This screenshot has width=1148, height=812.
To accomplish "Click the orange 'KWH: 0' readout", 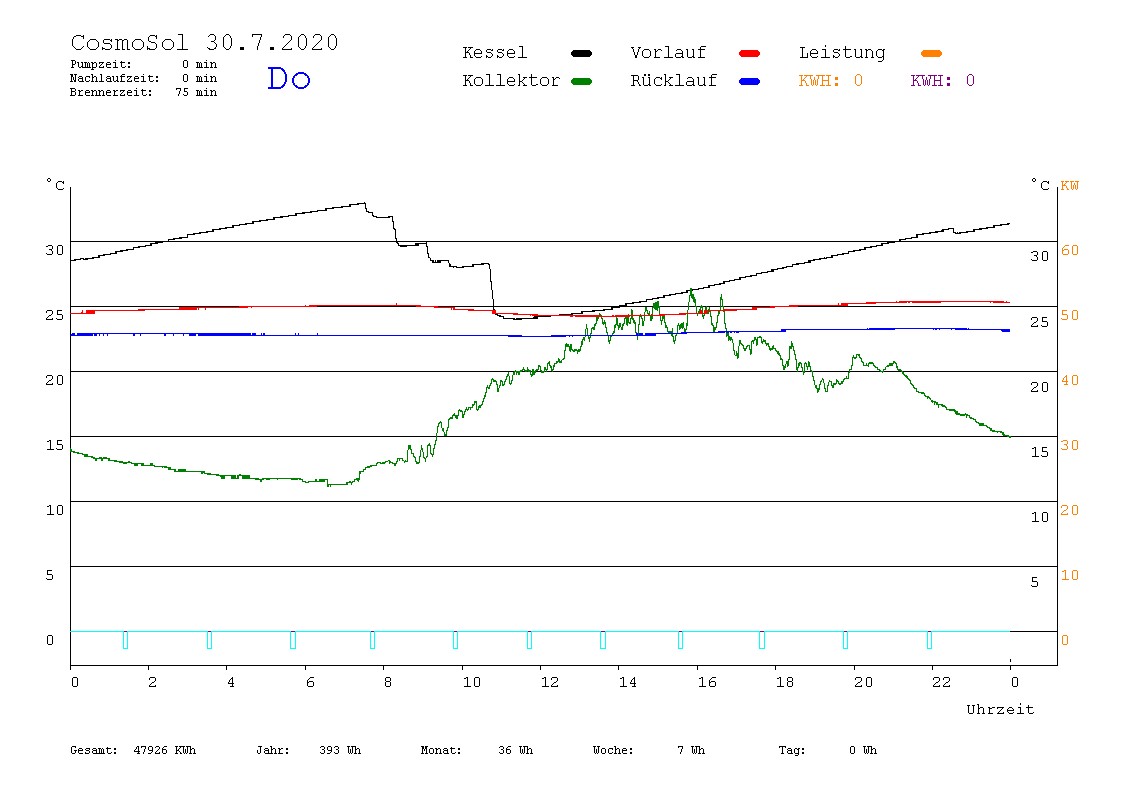I will pos(831,81).
